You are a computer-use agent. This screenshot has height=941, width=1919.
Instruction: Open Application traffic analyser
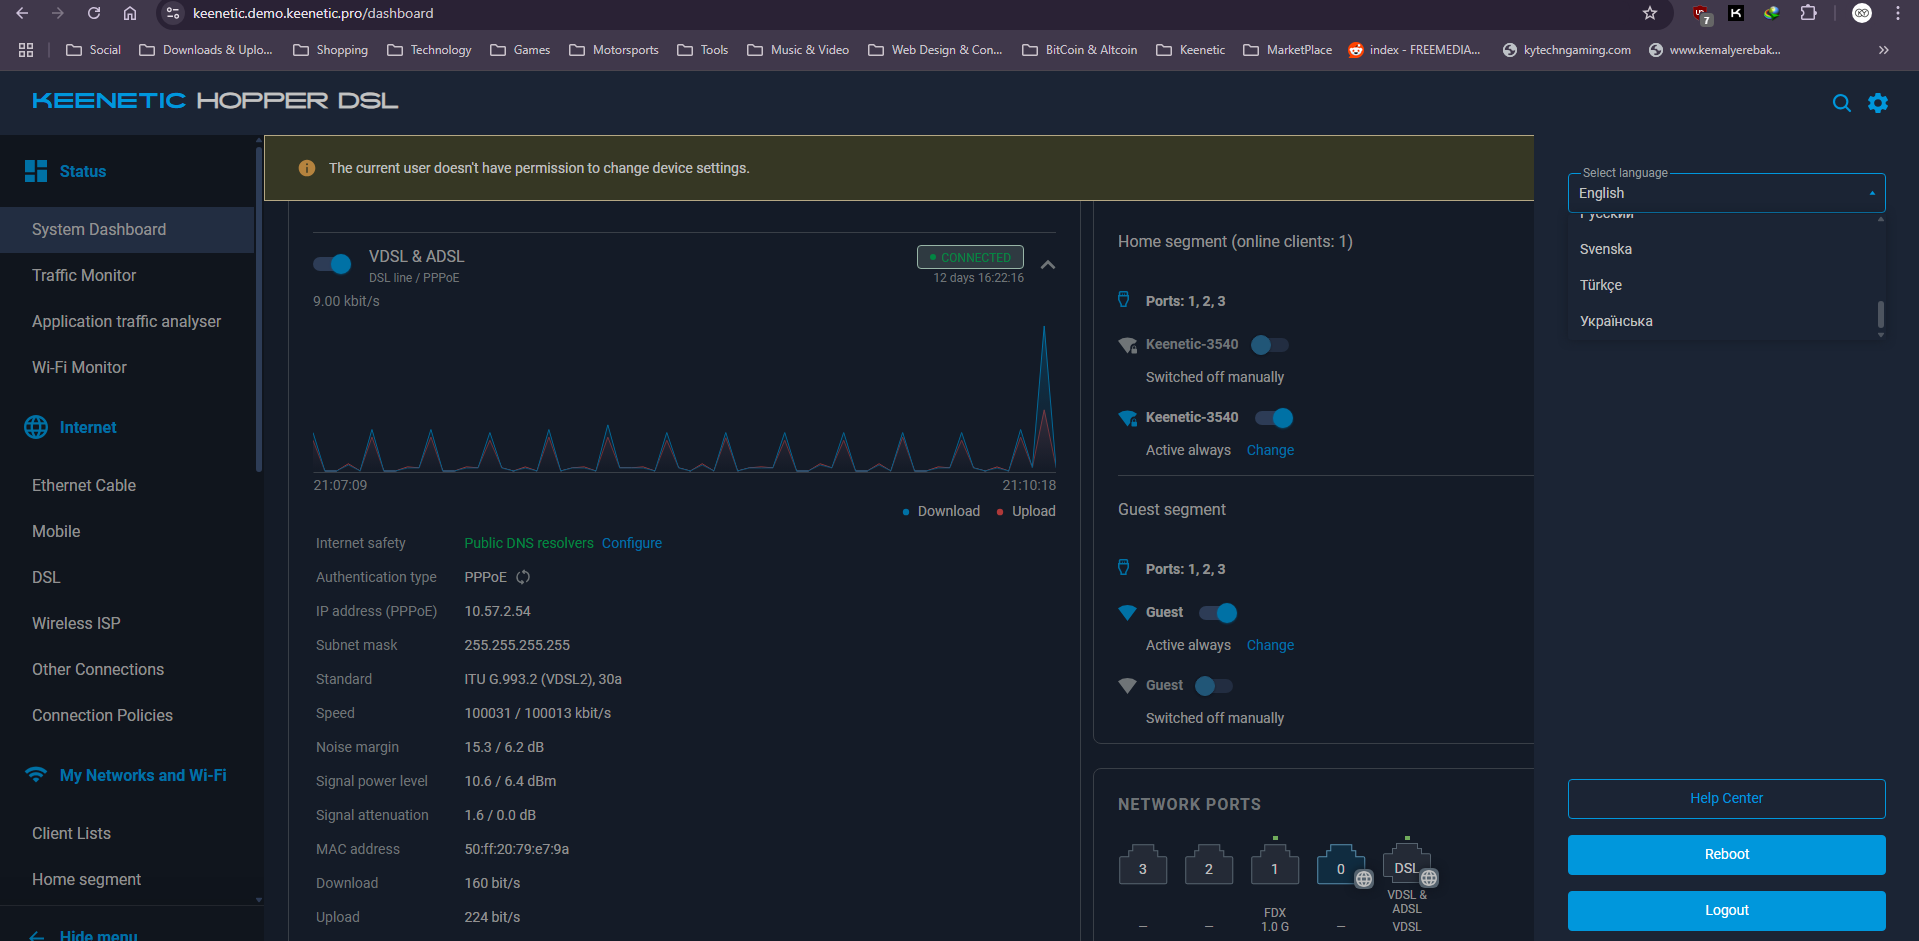tap(127, 321)
